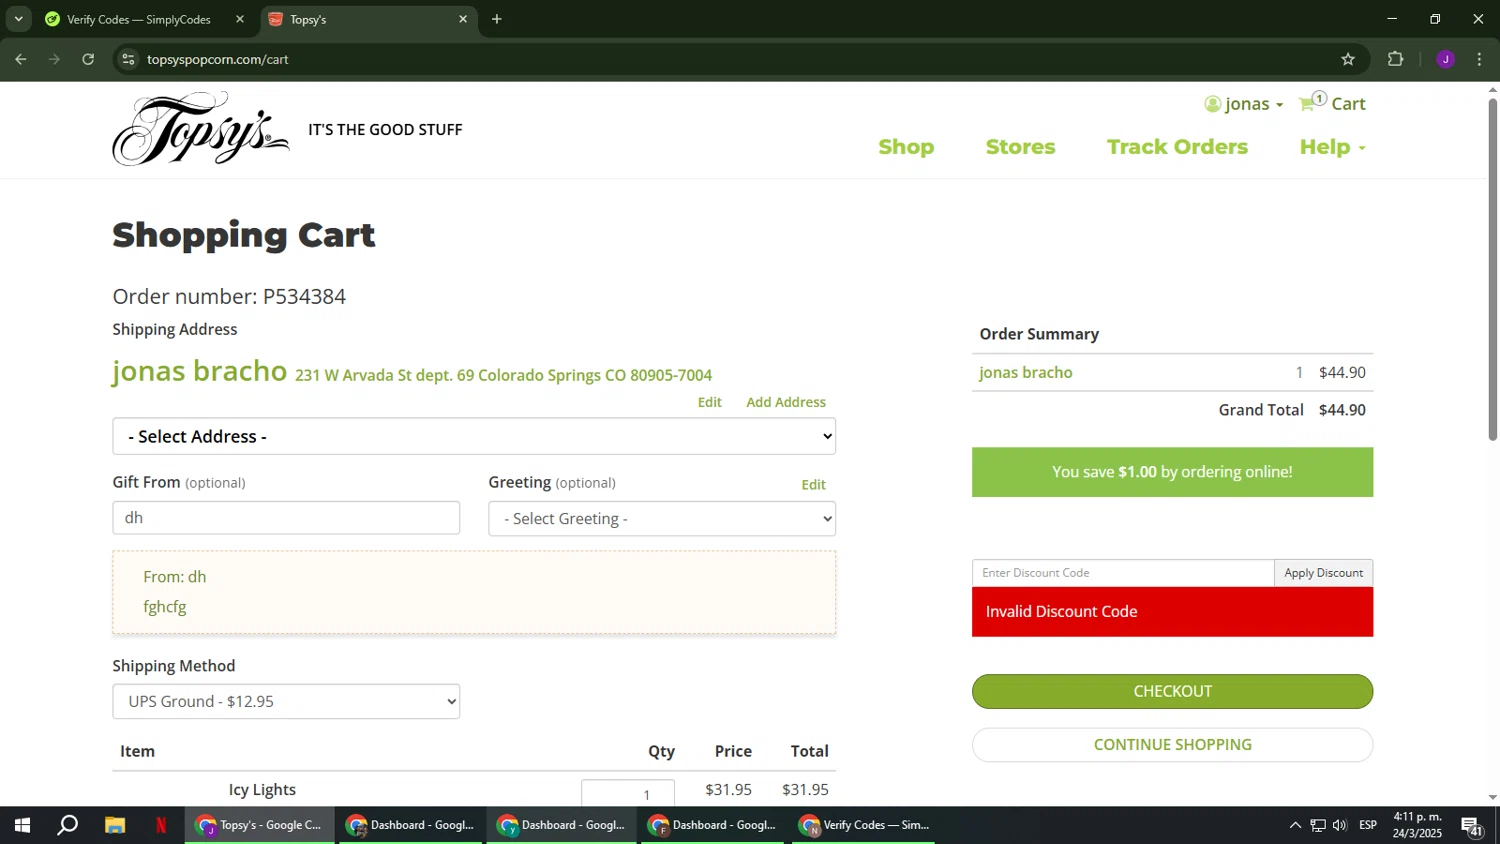Click jonas bracho in Order Summary
The width and height of the screenshot is (1500, 844).
point(1025,372)
